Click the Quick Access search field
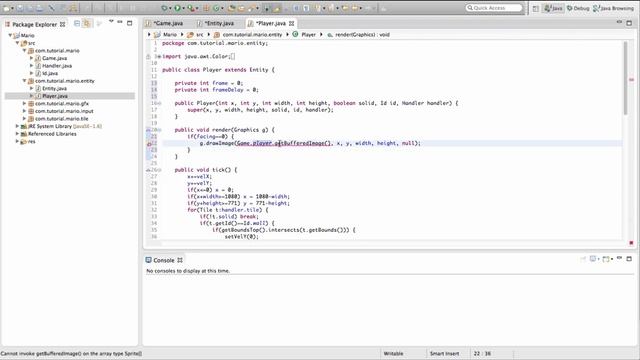The width and height of the screenshot is (640, 360). (x=494, y=8)
